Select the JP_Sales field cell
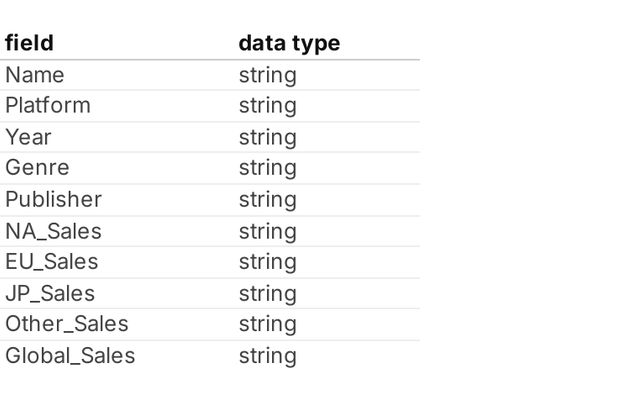Screen dimensions: 640x400 [x=50, y=293]
